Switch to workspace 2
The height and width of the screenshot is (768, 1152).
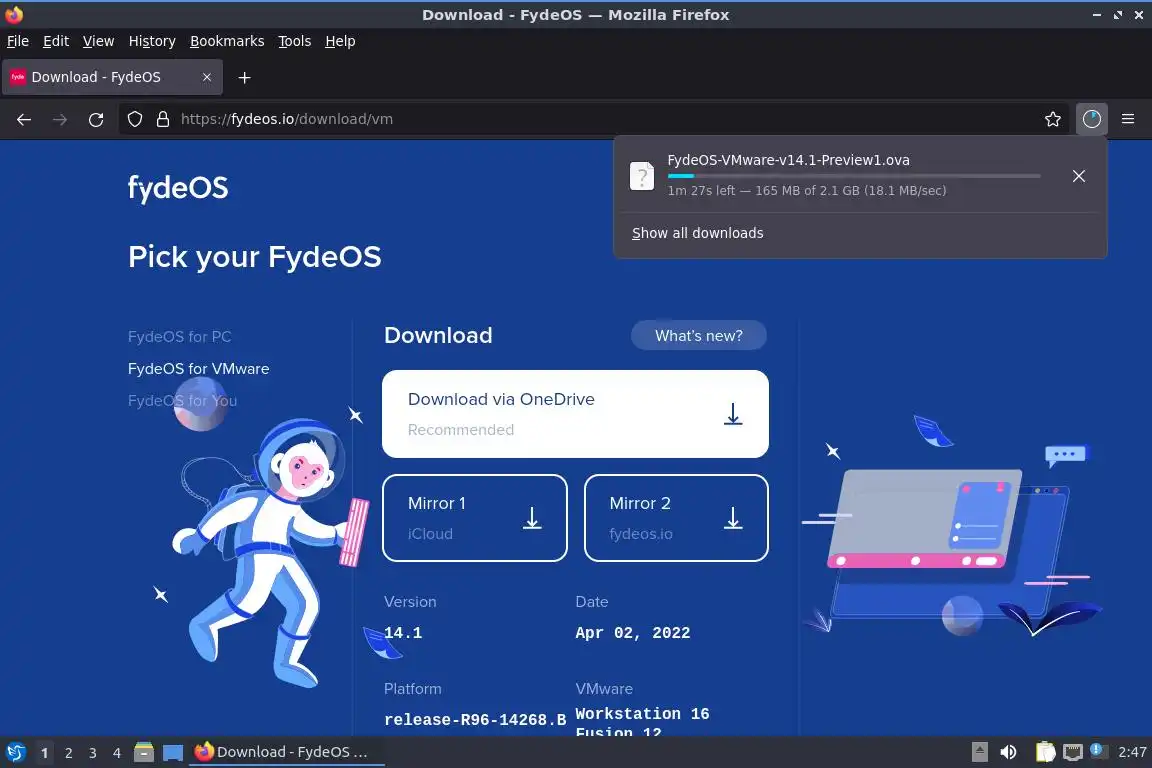[68, 753]
